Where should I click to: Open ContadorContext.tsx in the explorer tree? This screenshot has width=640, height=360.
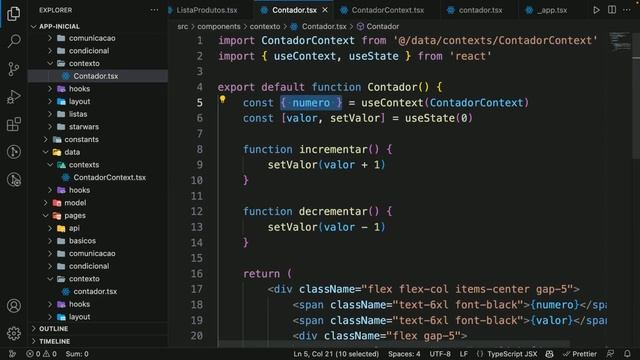coord(109,178)
